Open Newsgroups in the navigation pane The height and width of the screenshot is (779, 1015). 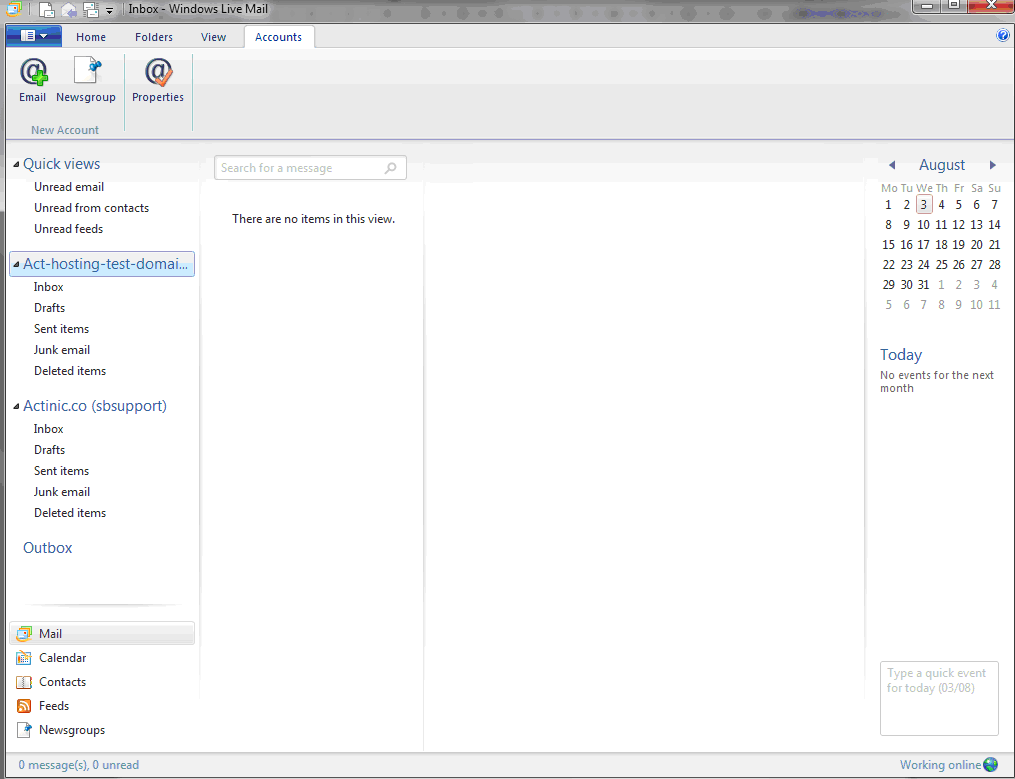coord(71,730)
